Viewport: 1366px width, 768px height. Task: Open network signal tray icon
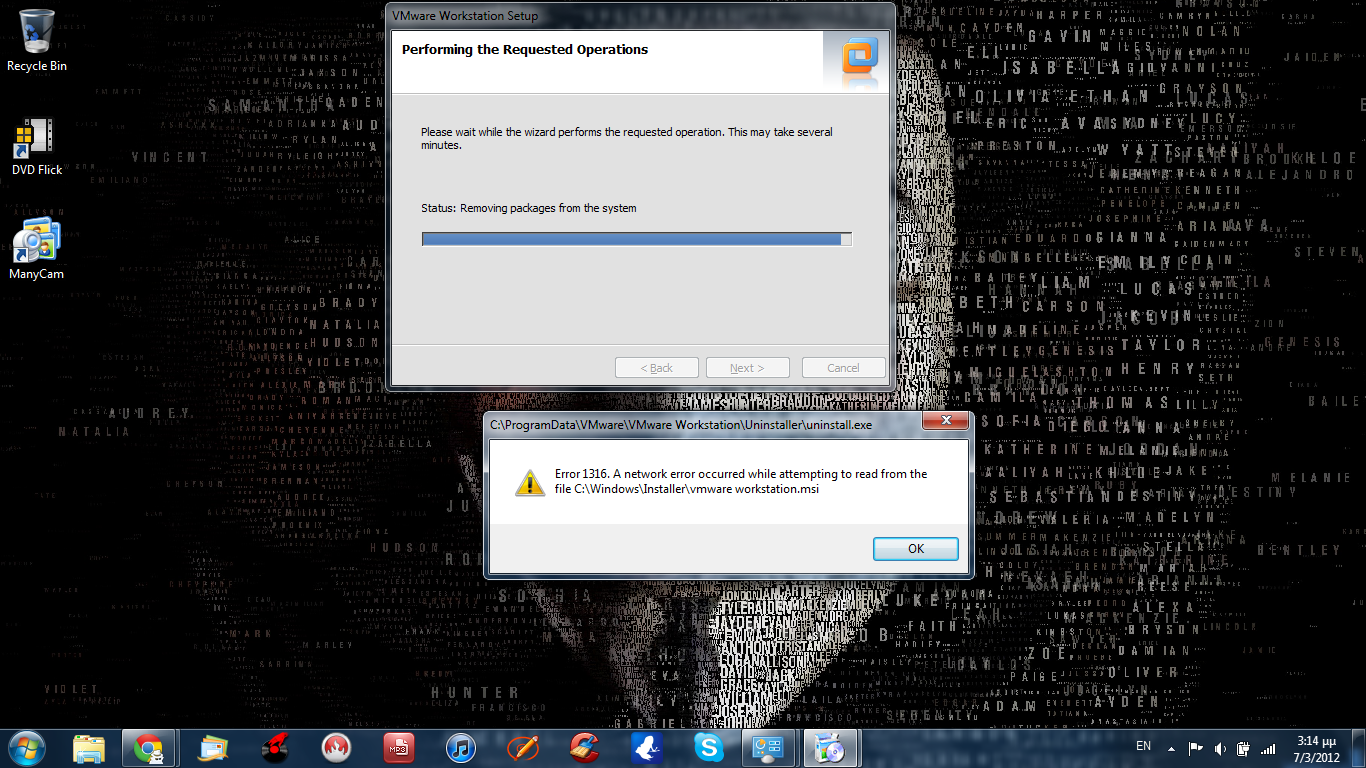pos(1268,748)
